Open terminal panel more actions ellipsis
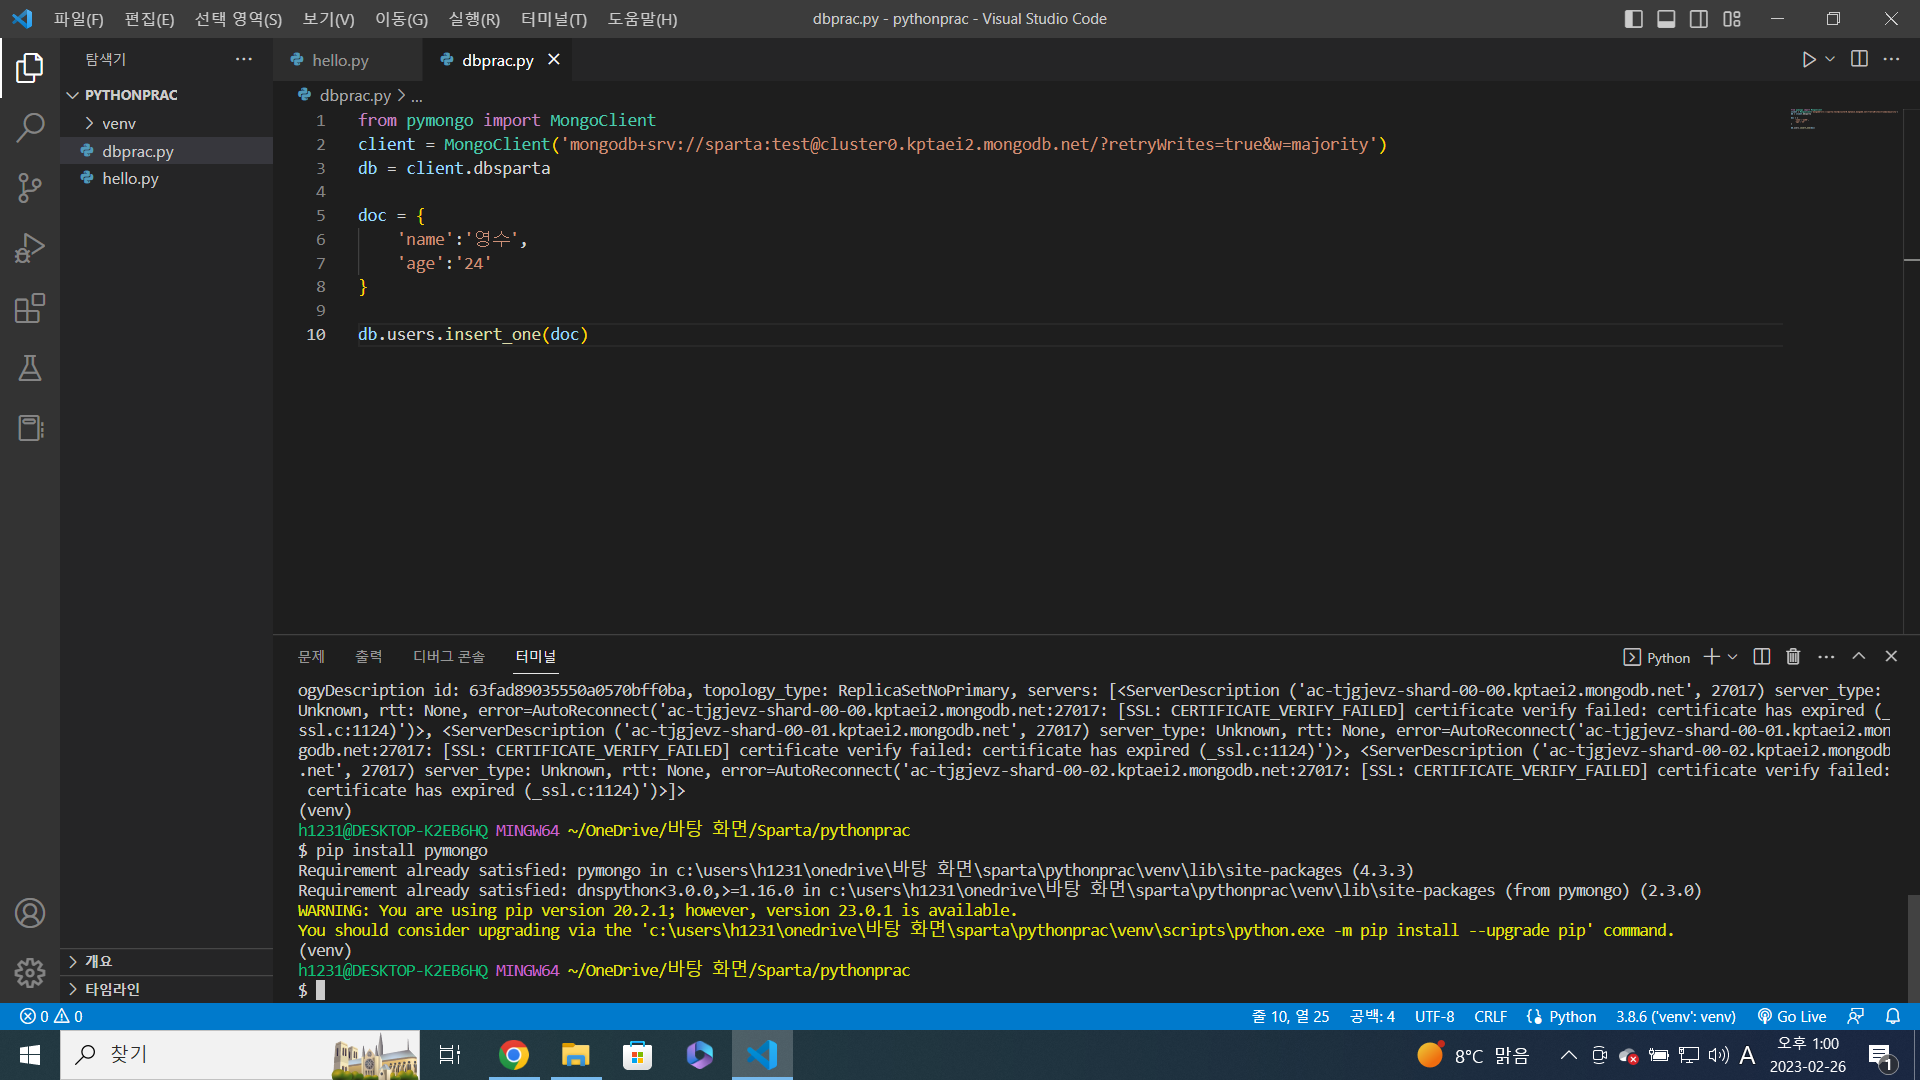This screenshot has height=1080, width=1920. point(1826,657)
